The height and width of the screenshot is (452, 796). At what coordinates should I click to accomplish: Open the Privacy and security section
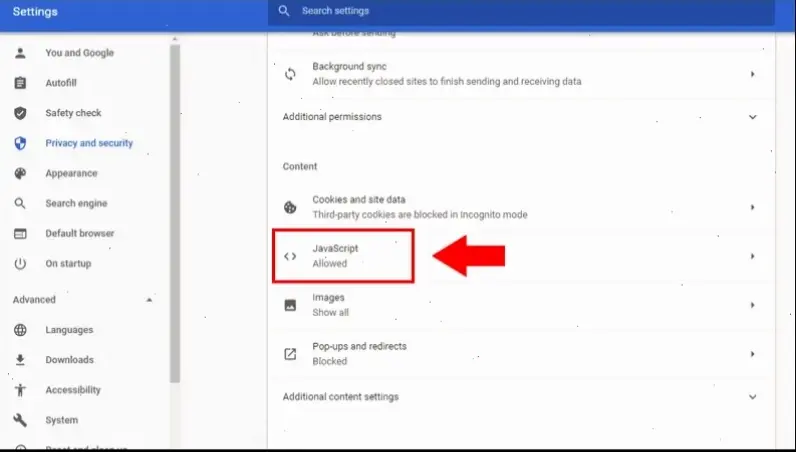(88, 143)
